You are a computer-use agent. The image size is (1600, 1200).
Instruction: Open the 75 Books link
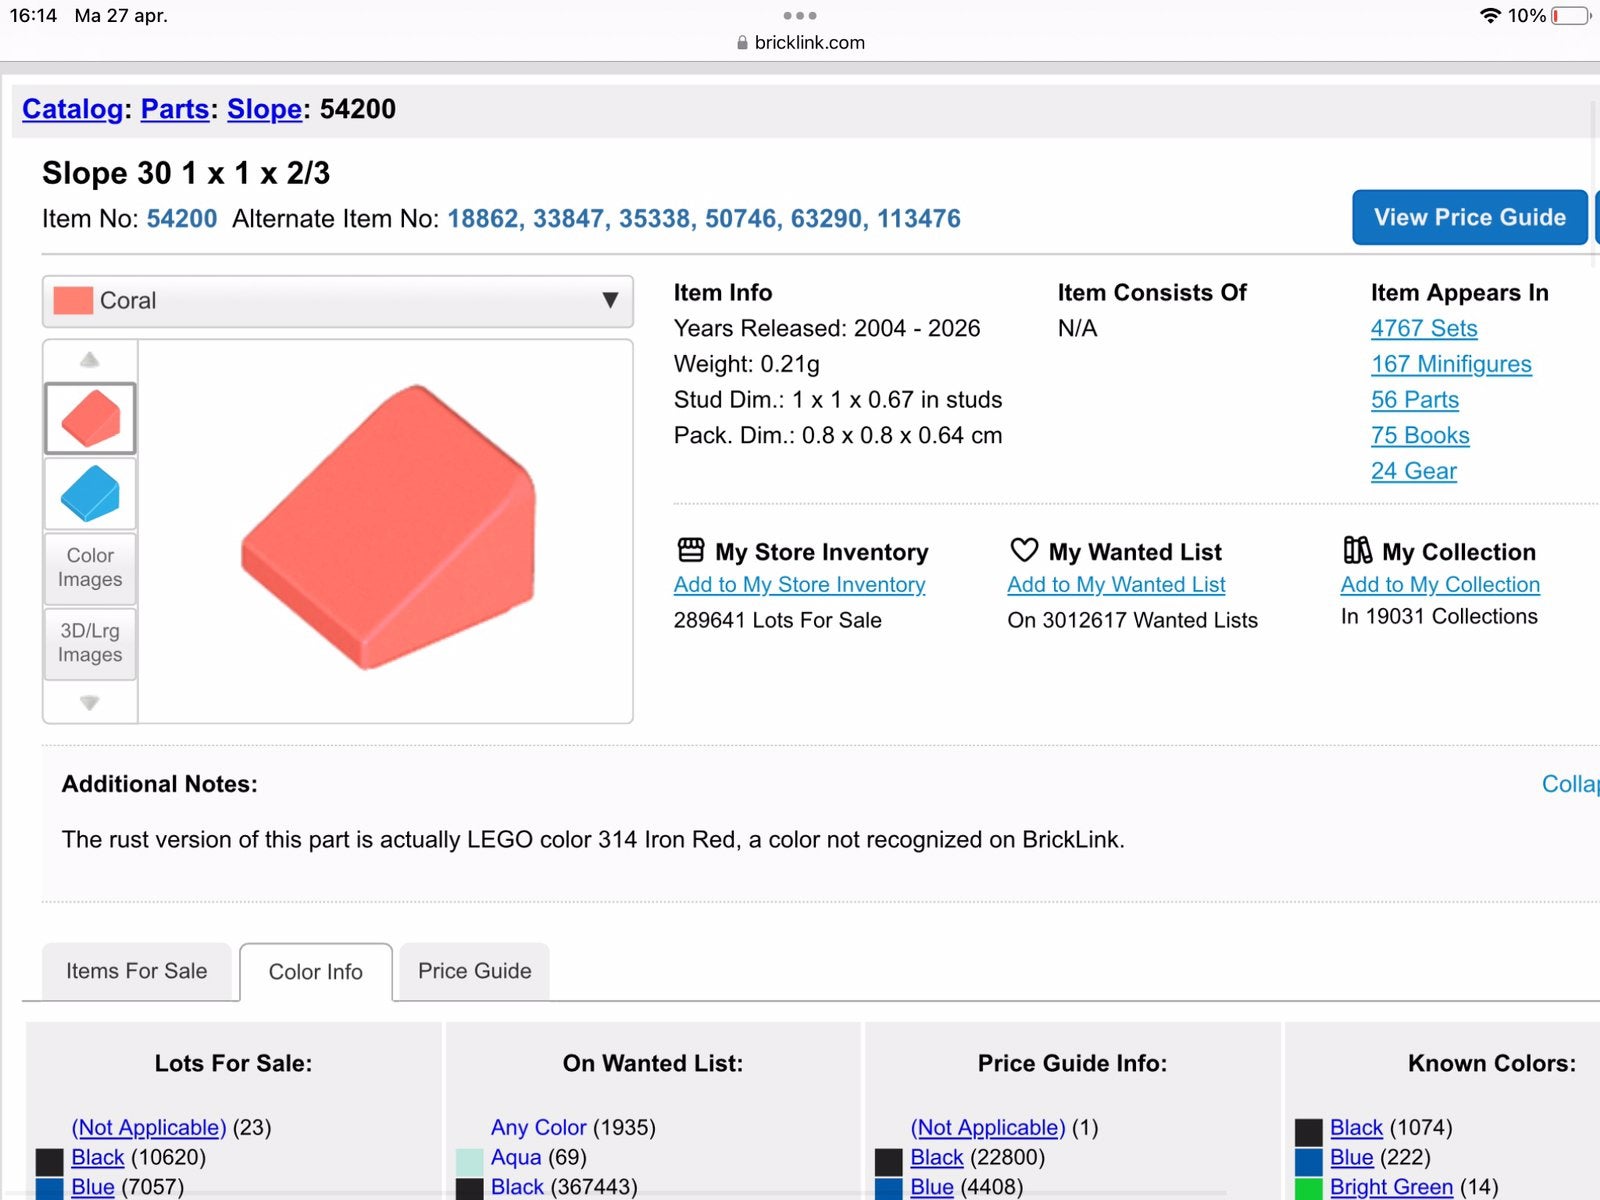click(x=1420, y=436)
